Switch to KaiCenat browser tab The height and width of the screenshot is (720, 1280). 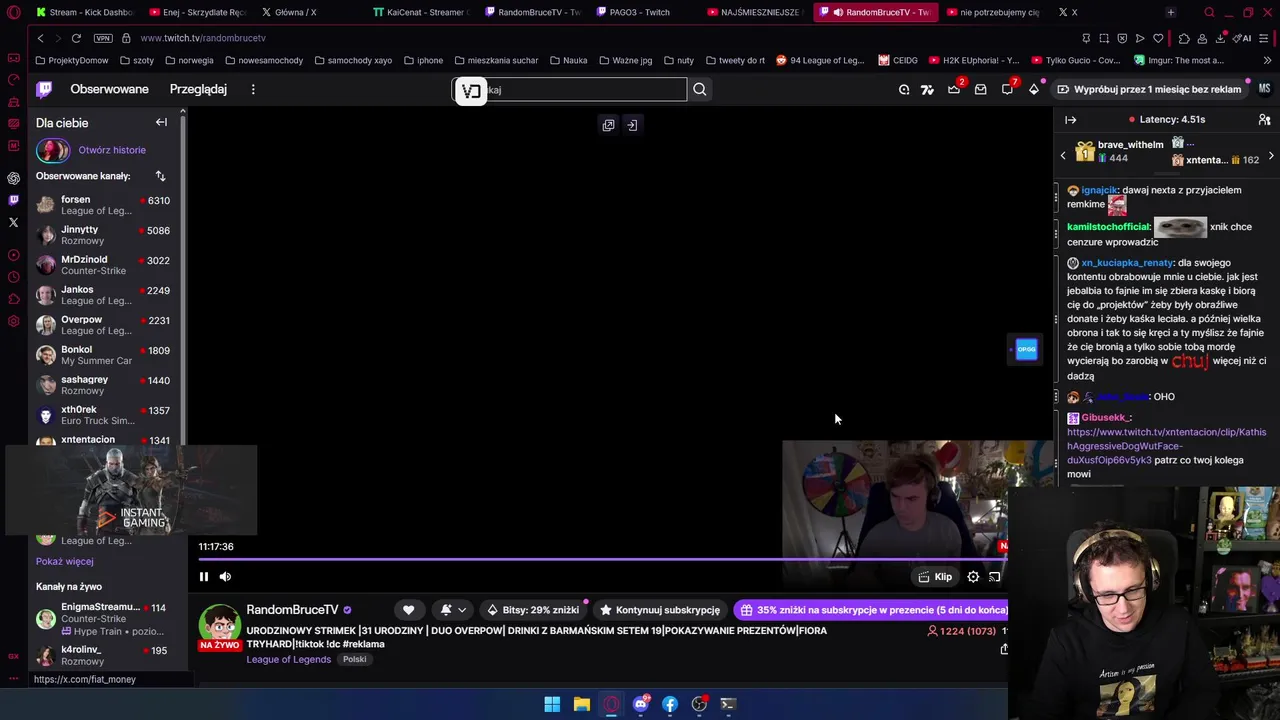point(418,12)
